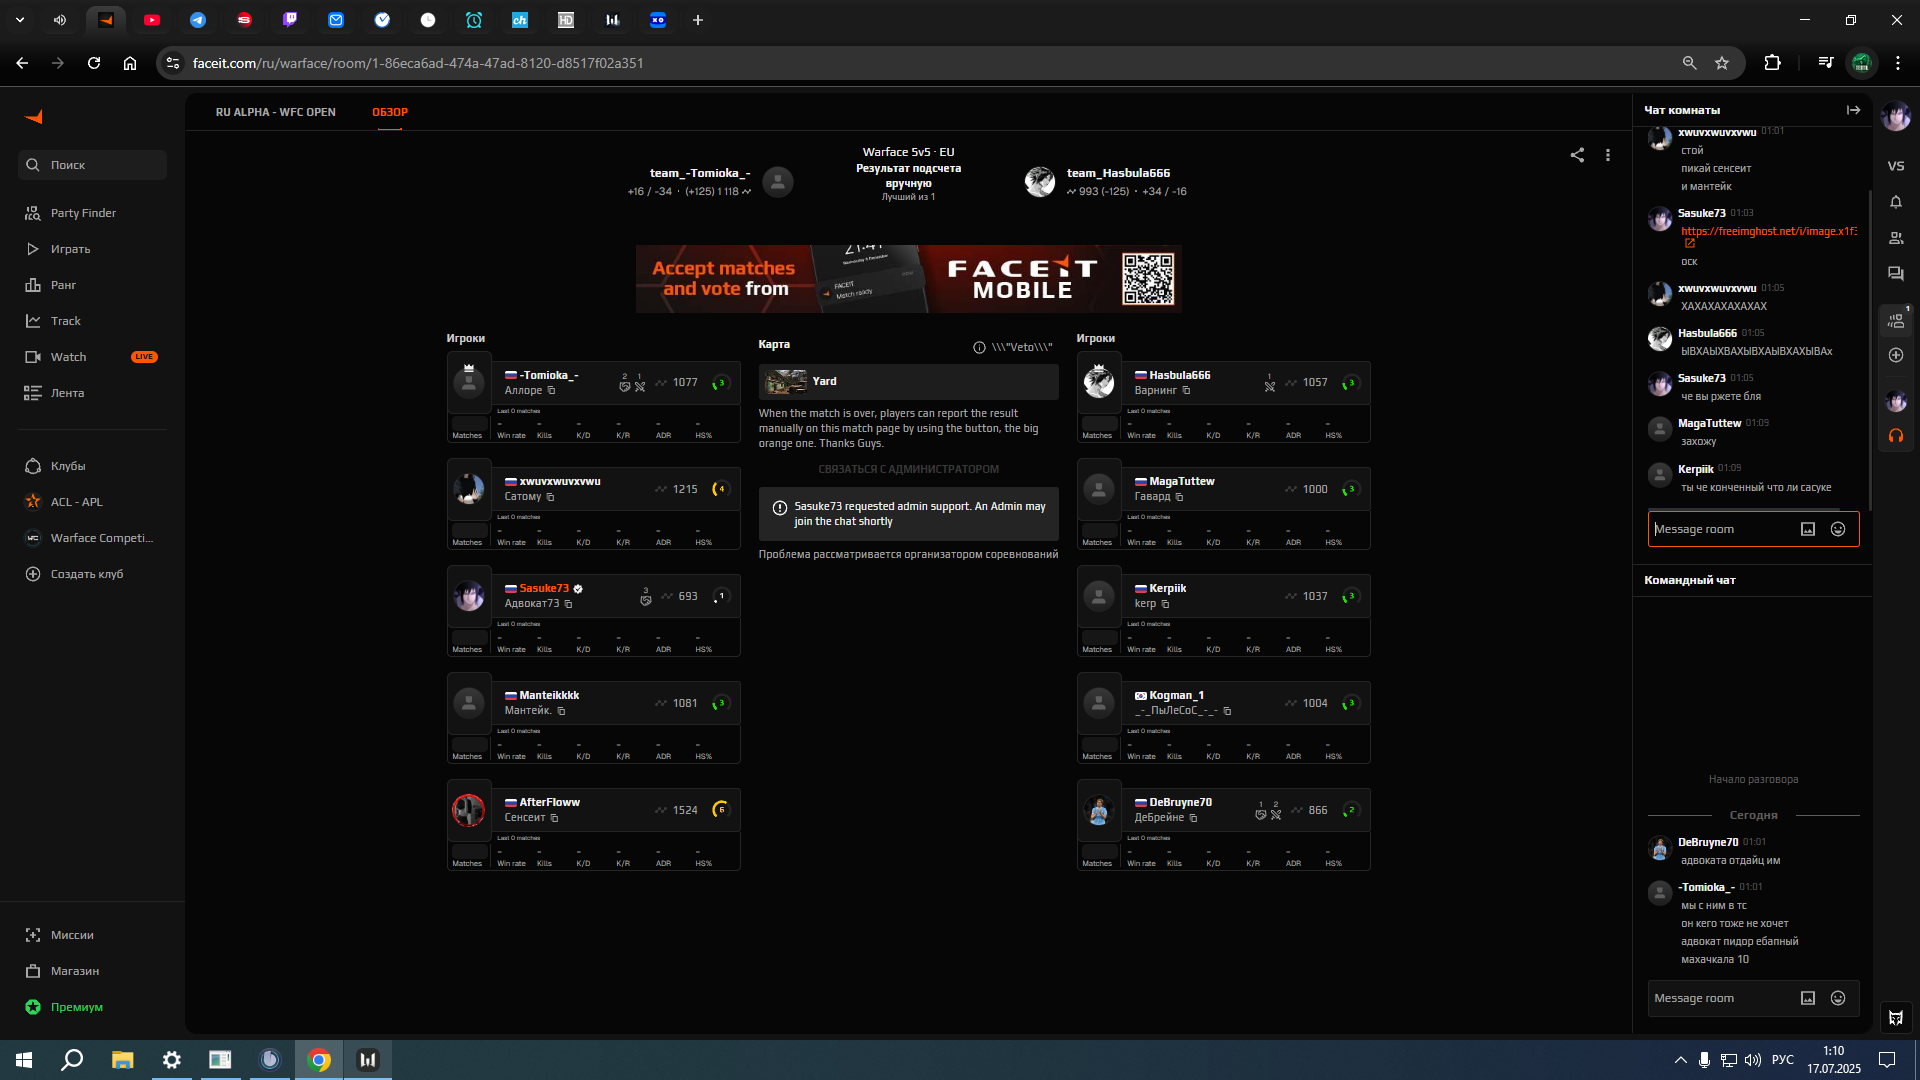Open the FACEIT logo home link
Viewport: 1920px width, 1080px height.
(x=34, y=117)
